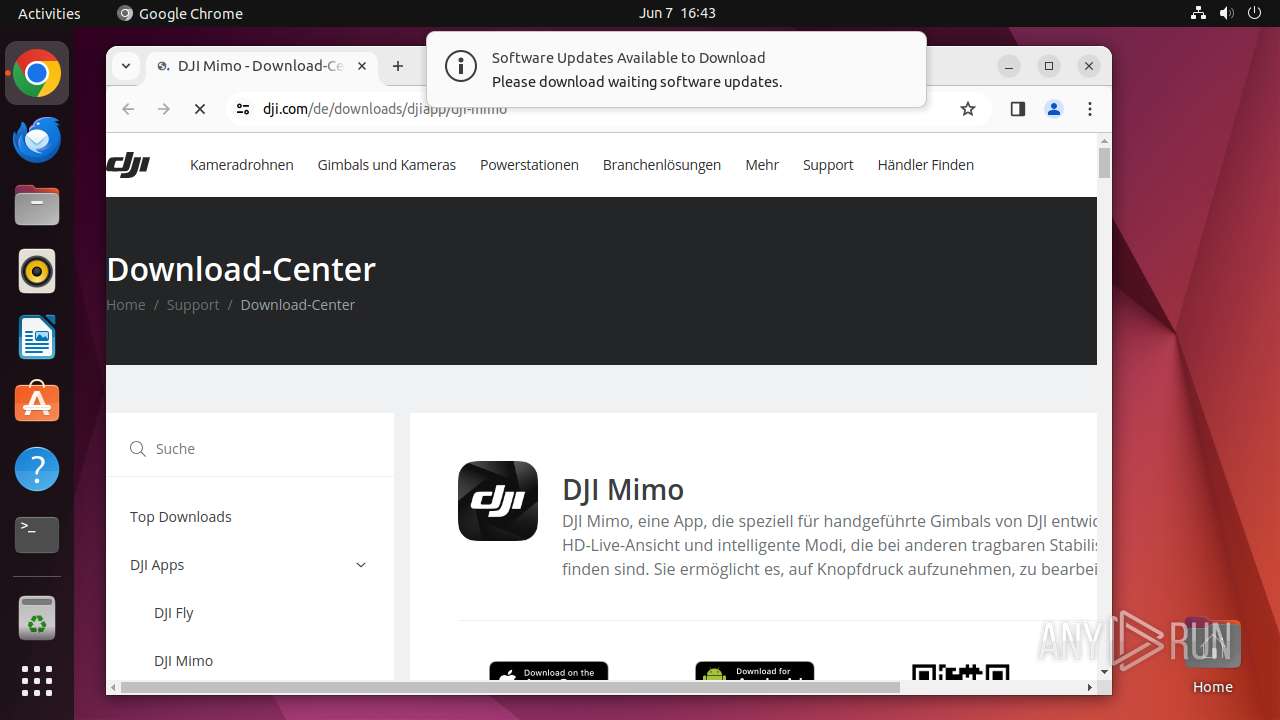Bookmark this tab with star icon
Screen dimensions: 1280x720
967,109
